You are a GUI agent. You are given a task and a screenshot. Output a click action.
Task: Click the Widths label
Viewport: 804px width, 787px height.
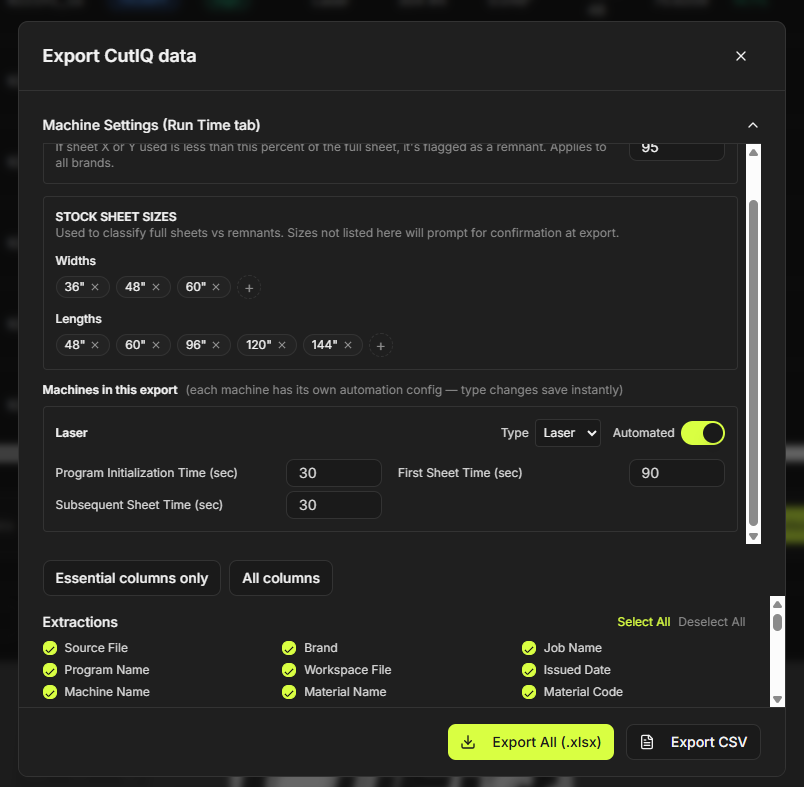point(75,261)
